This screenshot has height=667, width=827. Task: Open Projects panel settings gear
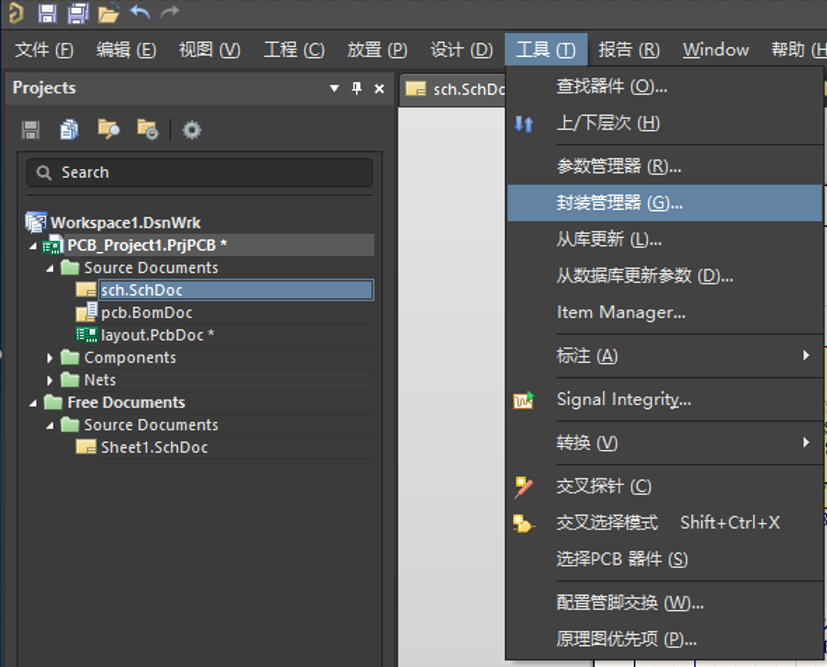point(191,130)
